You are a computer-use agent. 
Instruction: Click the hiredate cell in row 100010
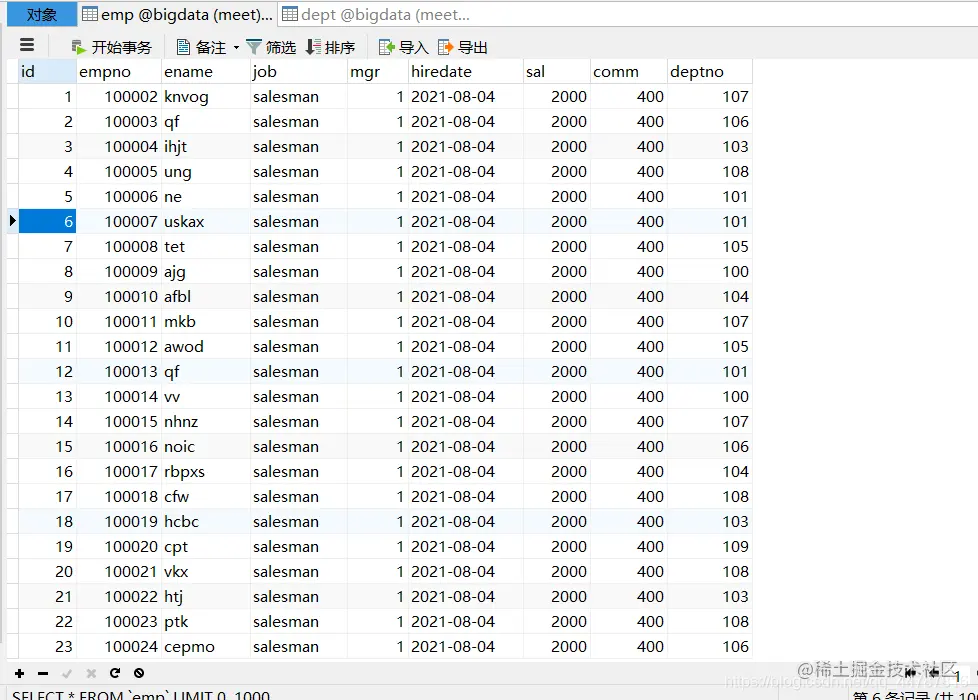coord(465,296)
